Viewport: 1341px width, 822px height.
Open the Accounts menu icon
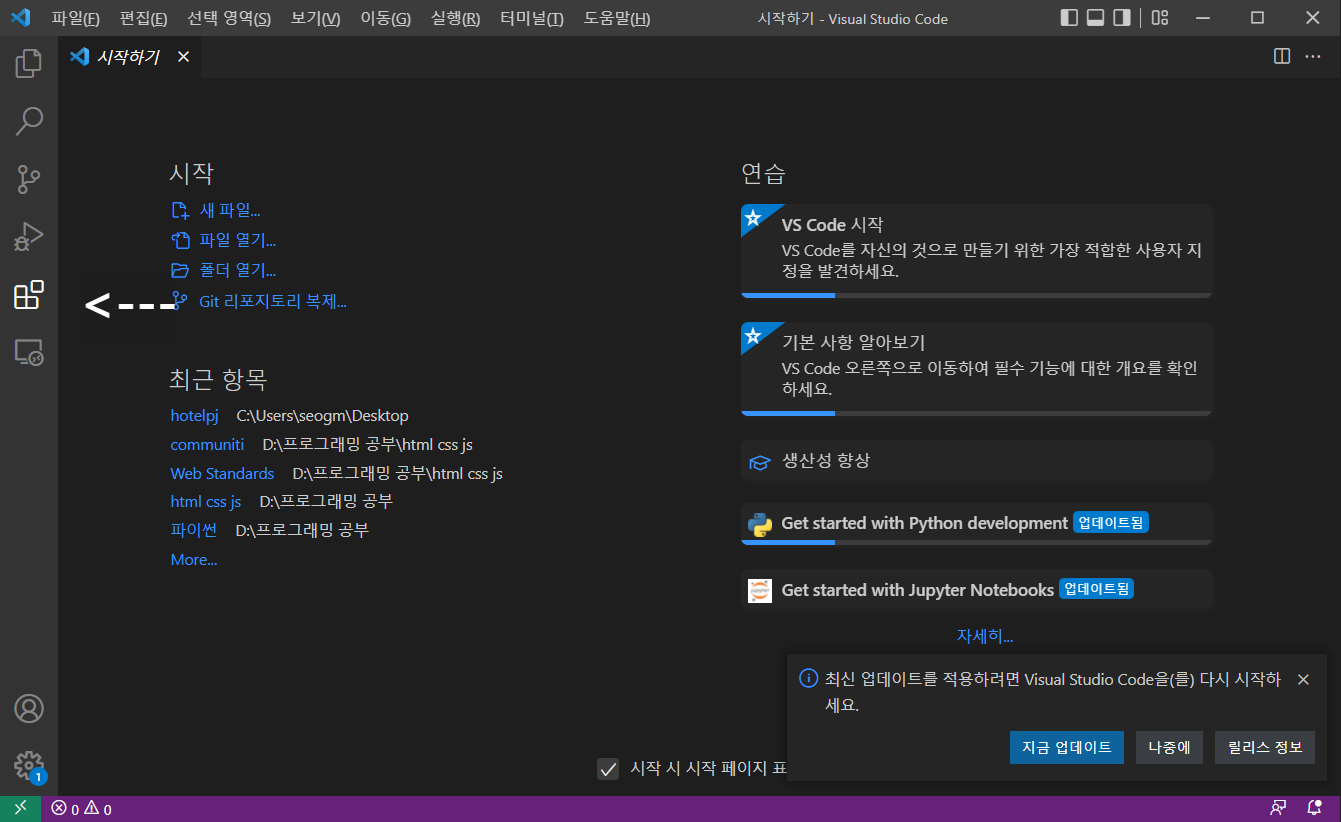pos(29,708)
